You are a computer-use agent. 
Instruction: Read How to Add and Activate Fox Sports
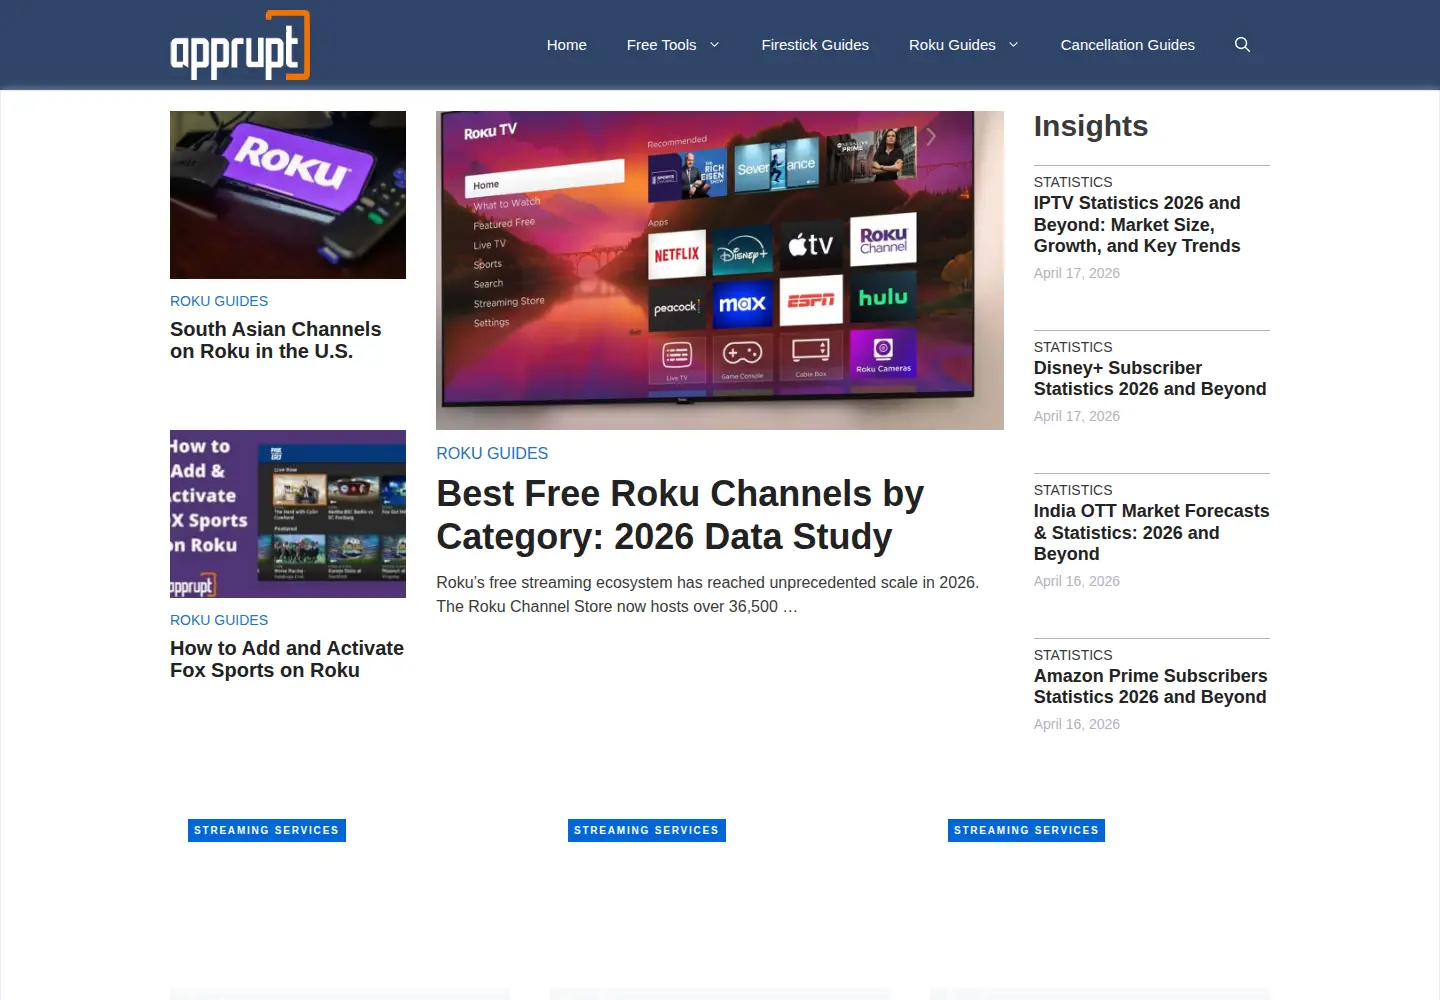[x=287, y=659]
